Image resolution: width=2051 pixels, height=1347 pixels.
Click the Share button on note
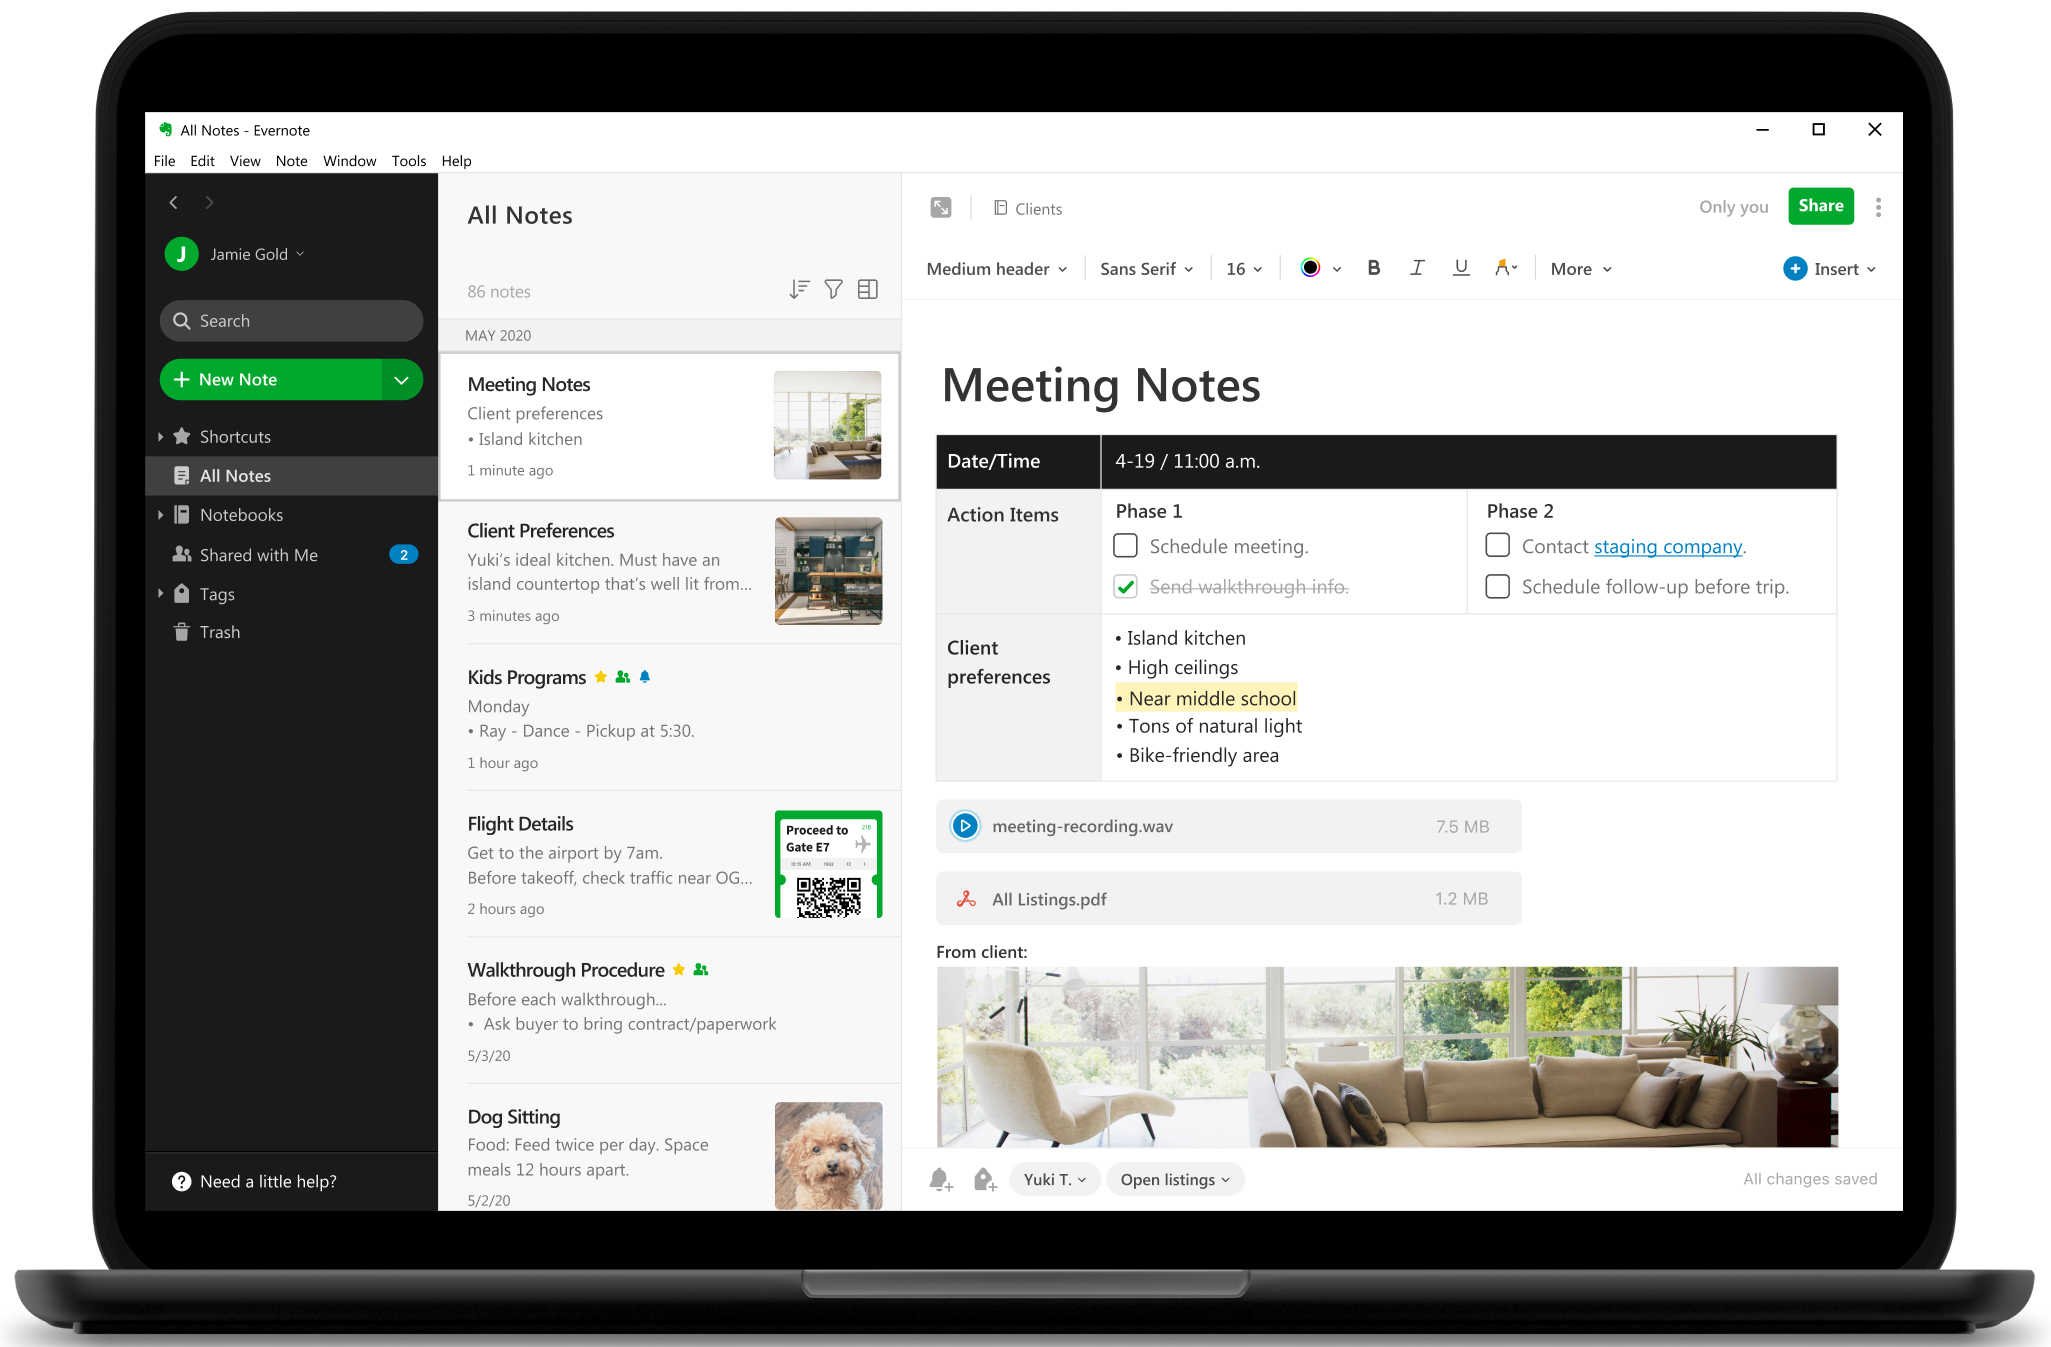pyautogui.click(x=1818, y=207)
